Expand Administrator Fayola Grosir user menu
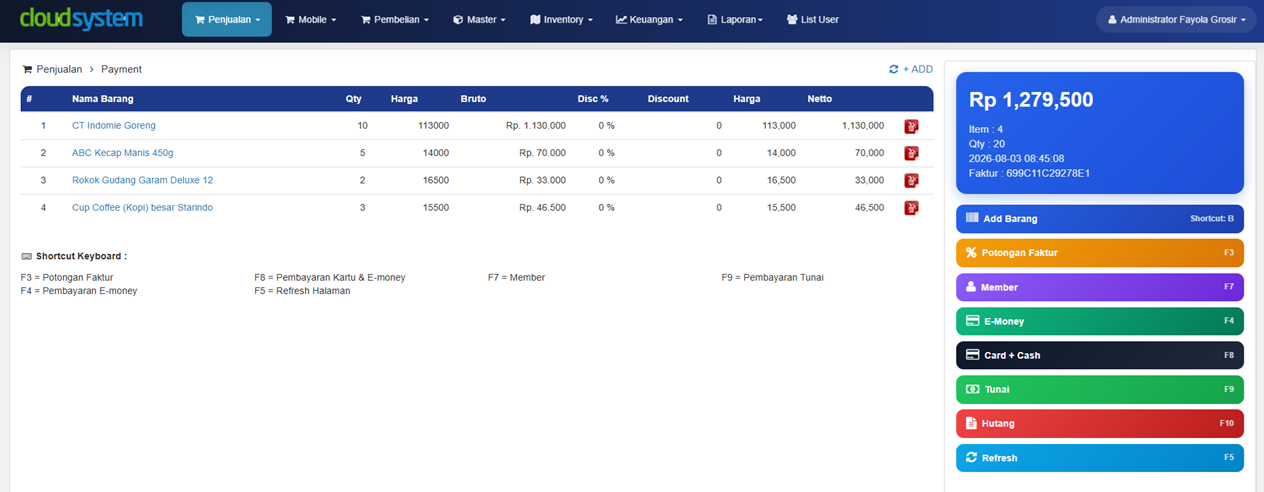The image size is (1264, 492). click(1176, 19)
